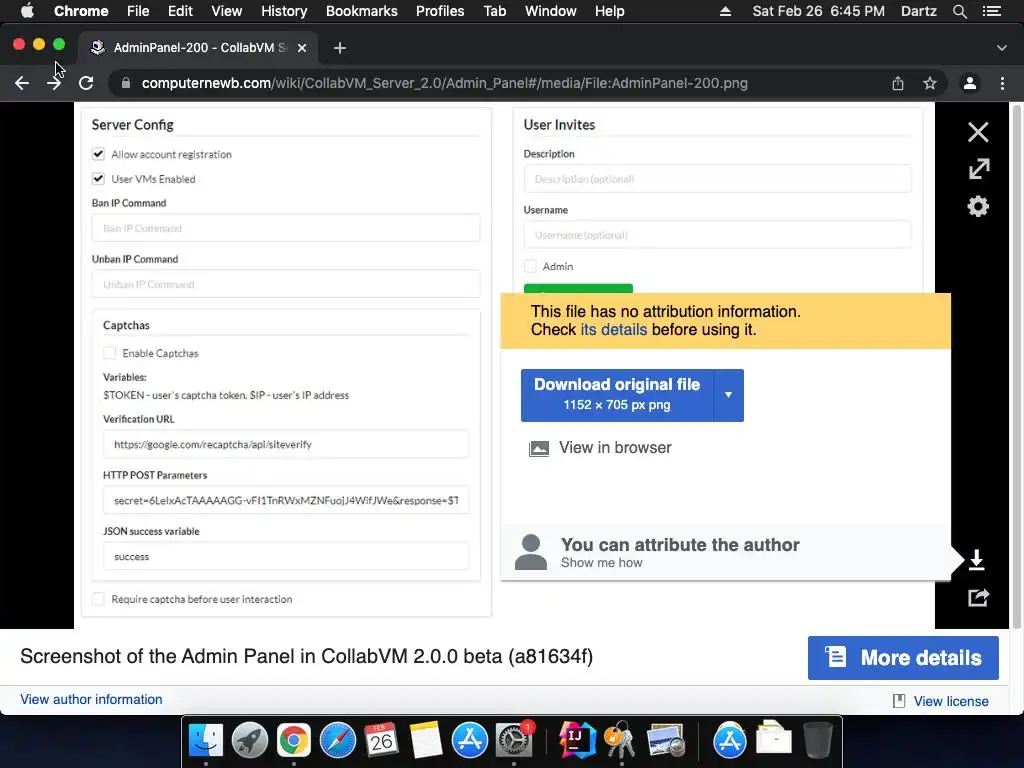Open the Chrome profile avatar
Image resolution: width=1024 pixels, height=768 pixels.
tap(970, 83)
